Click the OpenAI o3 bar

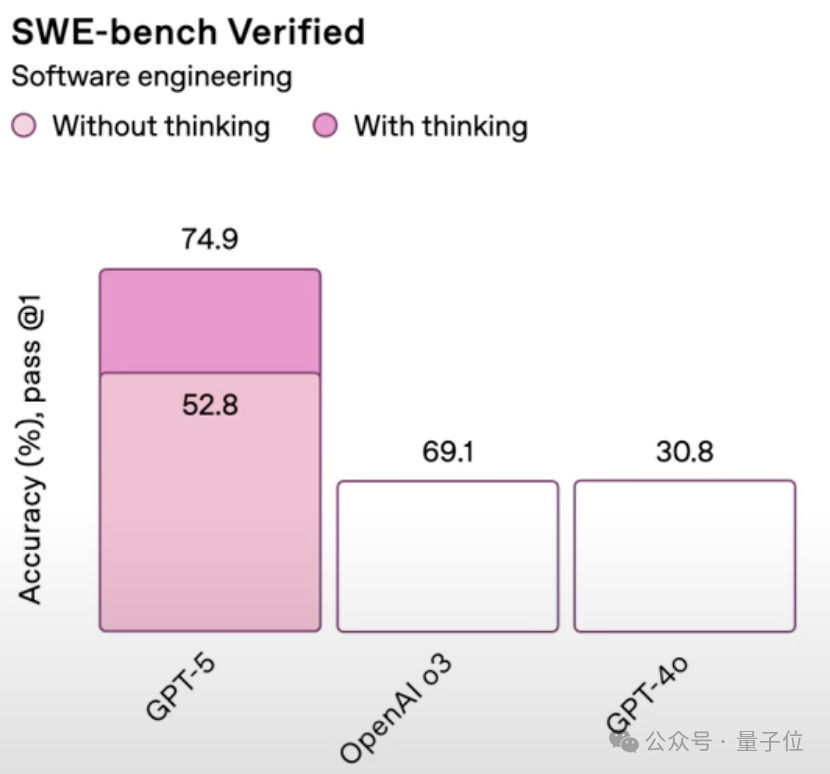(448, 556)
